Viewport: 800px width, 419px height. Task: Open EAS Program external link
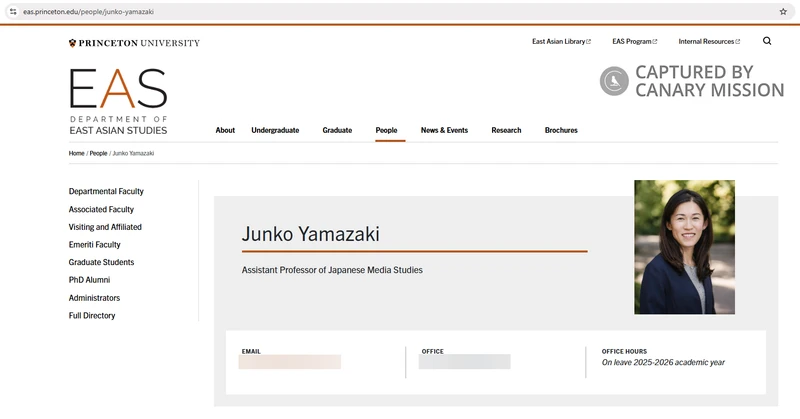[635, 41]
